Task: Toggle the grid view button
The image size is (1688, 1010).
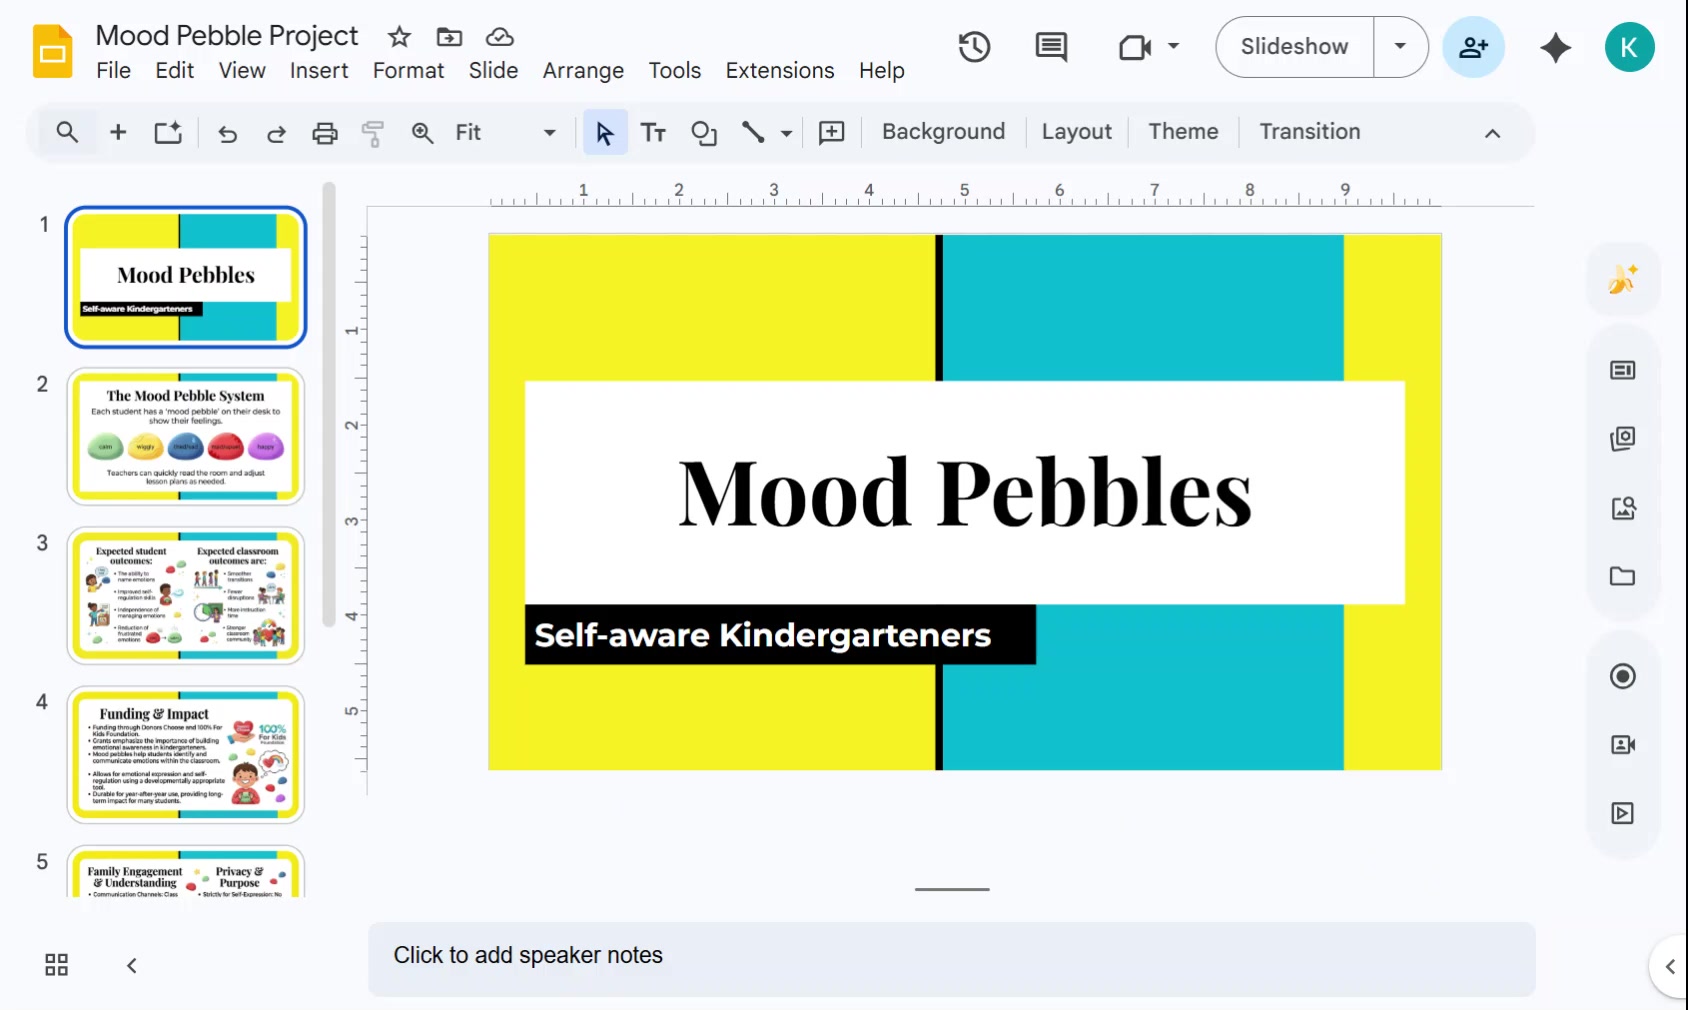Action: tap(57, 964)
